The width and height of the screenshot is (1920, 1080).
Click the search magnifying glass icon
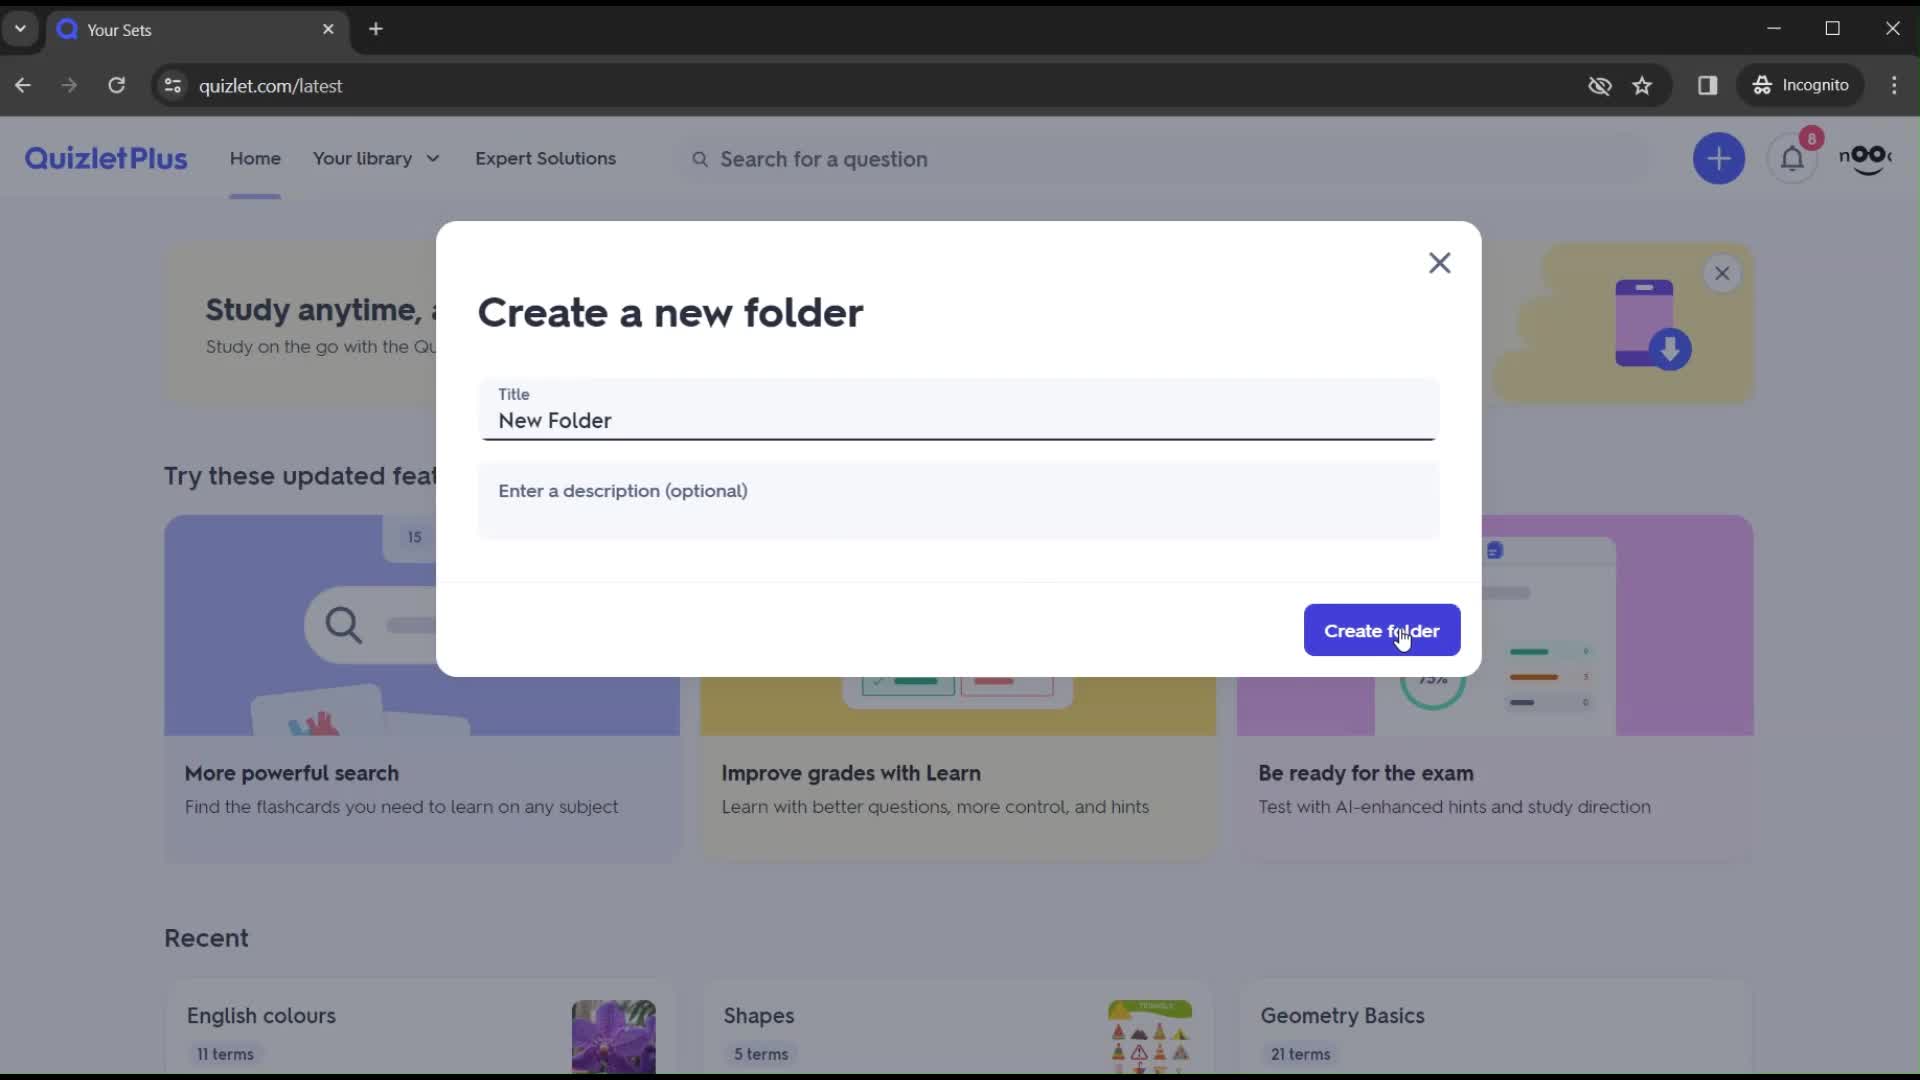click(x=700, y=158)
